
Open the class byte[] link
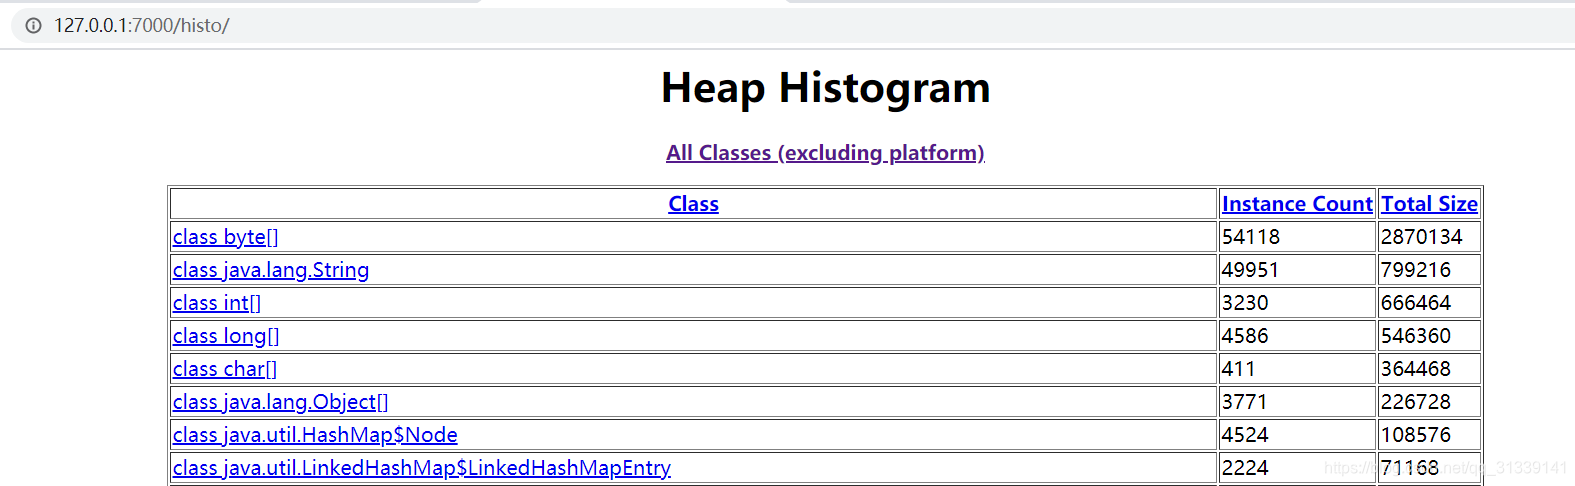point(226,237)
